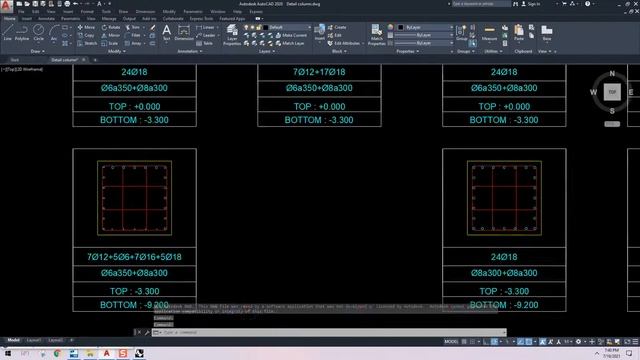
Task: Select the Dimension tool
Action: point(184,32)
